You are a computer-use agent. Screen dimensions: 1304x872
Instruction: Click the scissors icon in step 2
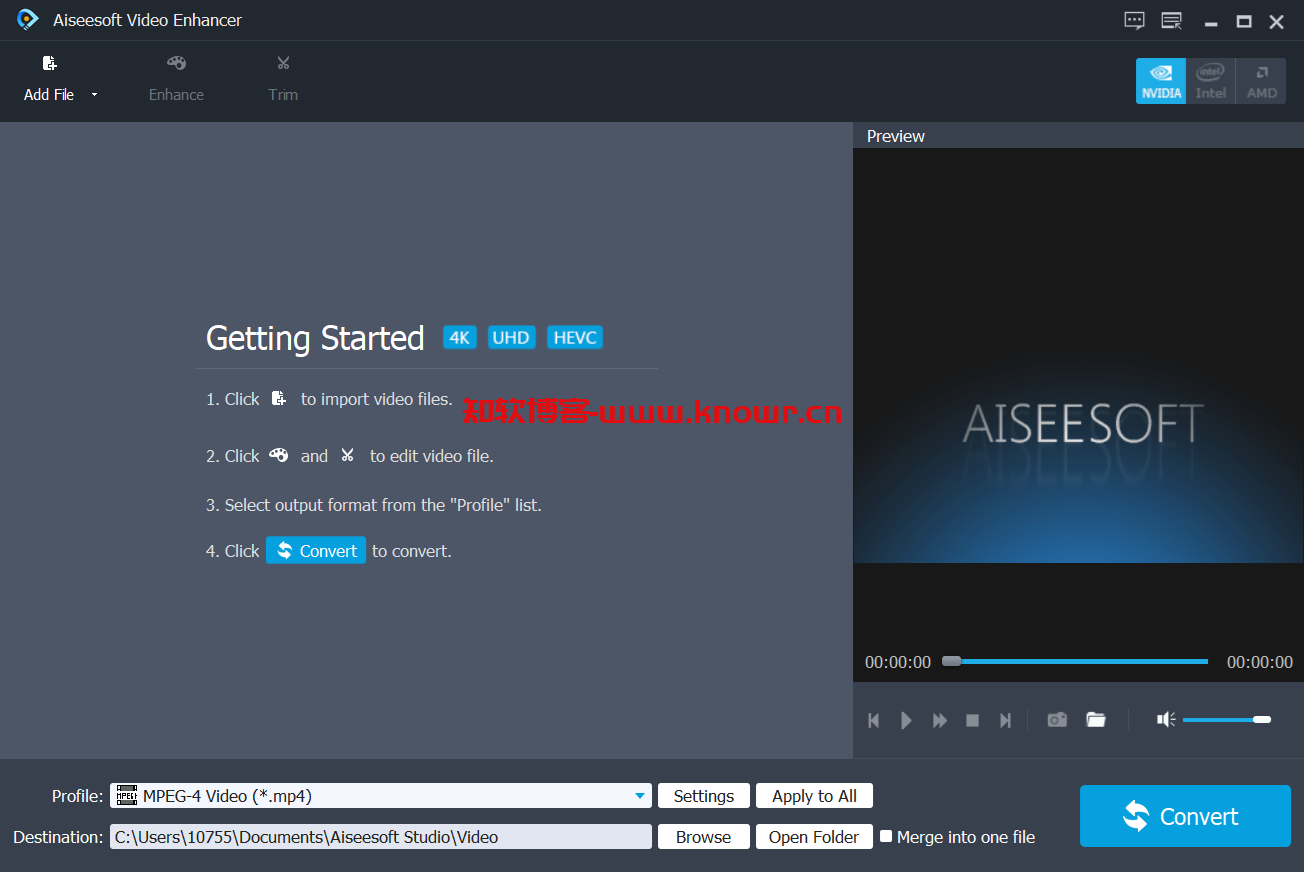point(348,455)
